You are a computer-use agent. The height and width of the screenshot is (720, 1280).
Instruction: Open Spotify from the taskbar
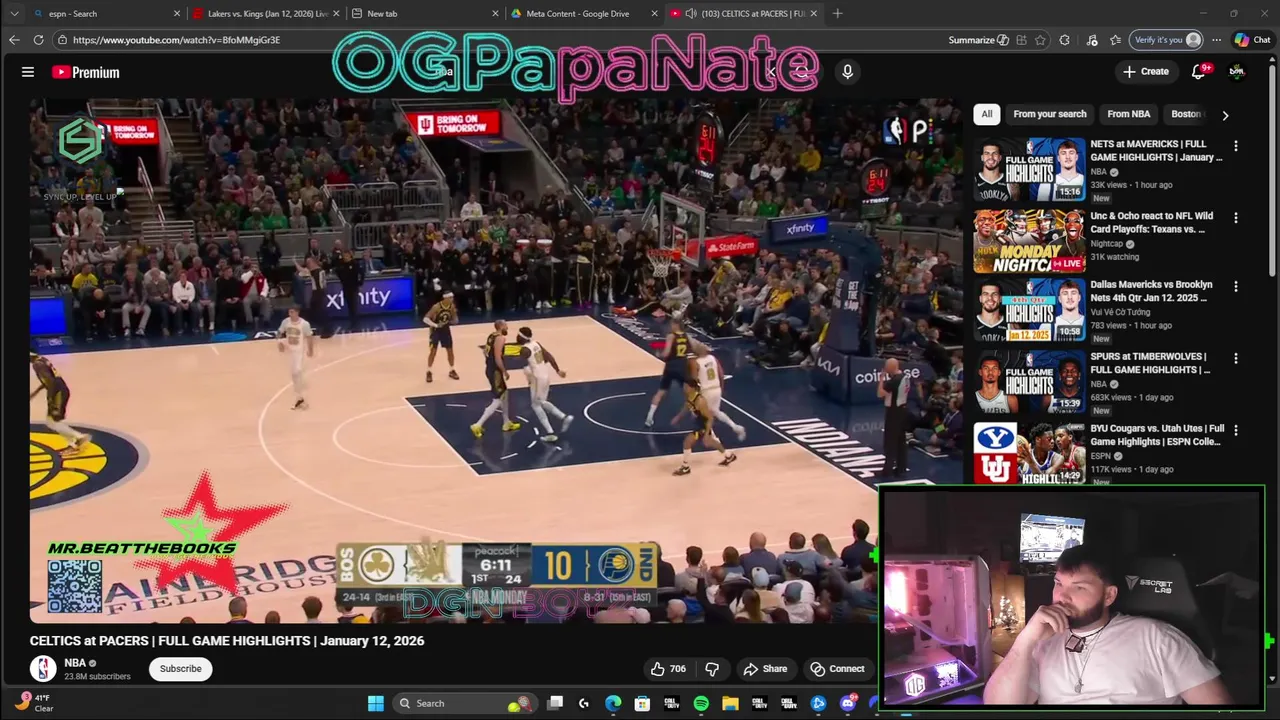(x=701, y=703)
